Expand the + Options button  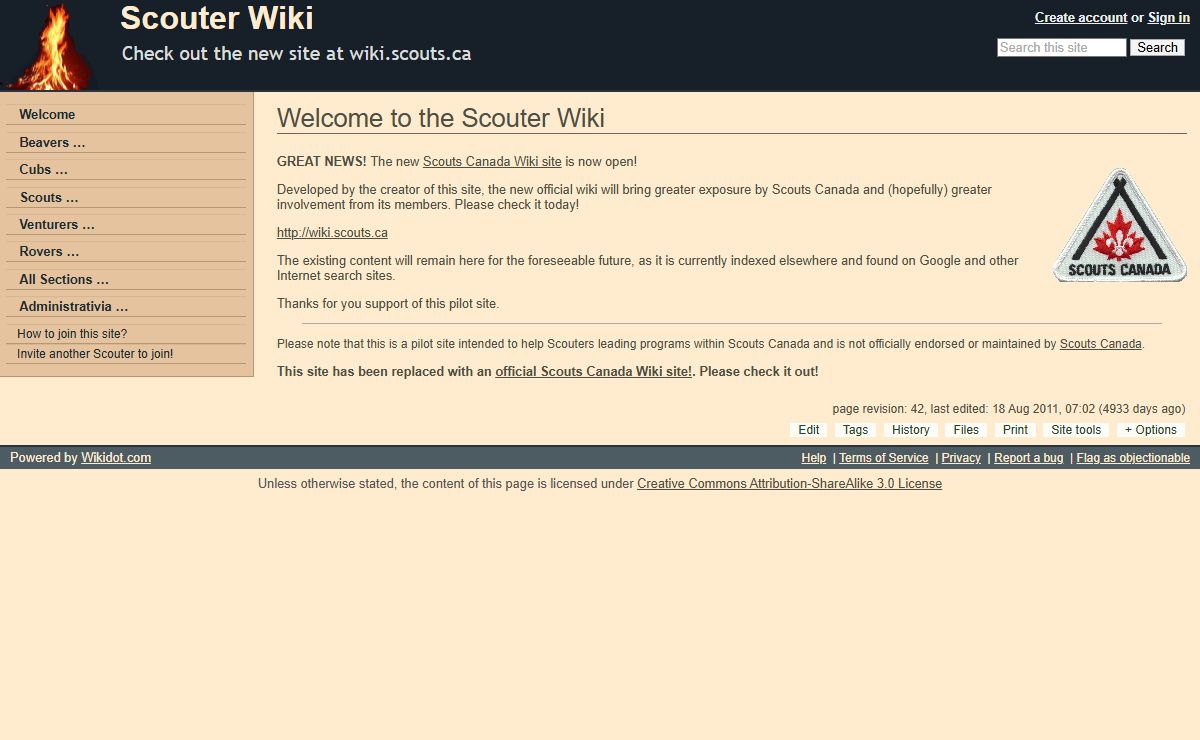click(1151, 430)
